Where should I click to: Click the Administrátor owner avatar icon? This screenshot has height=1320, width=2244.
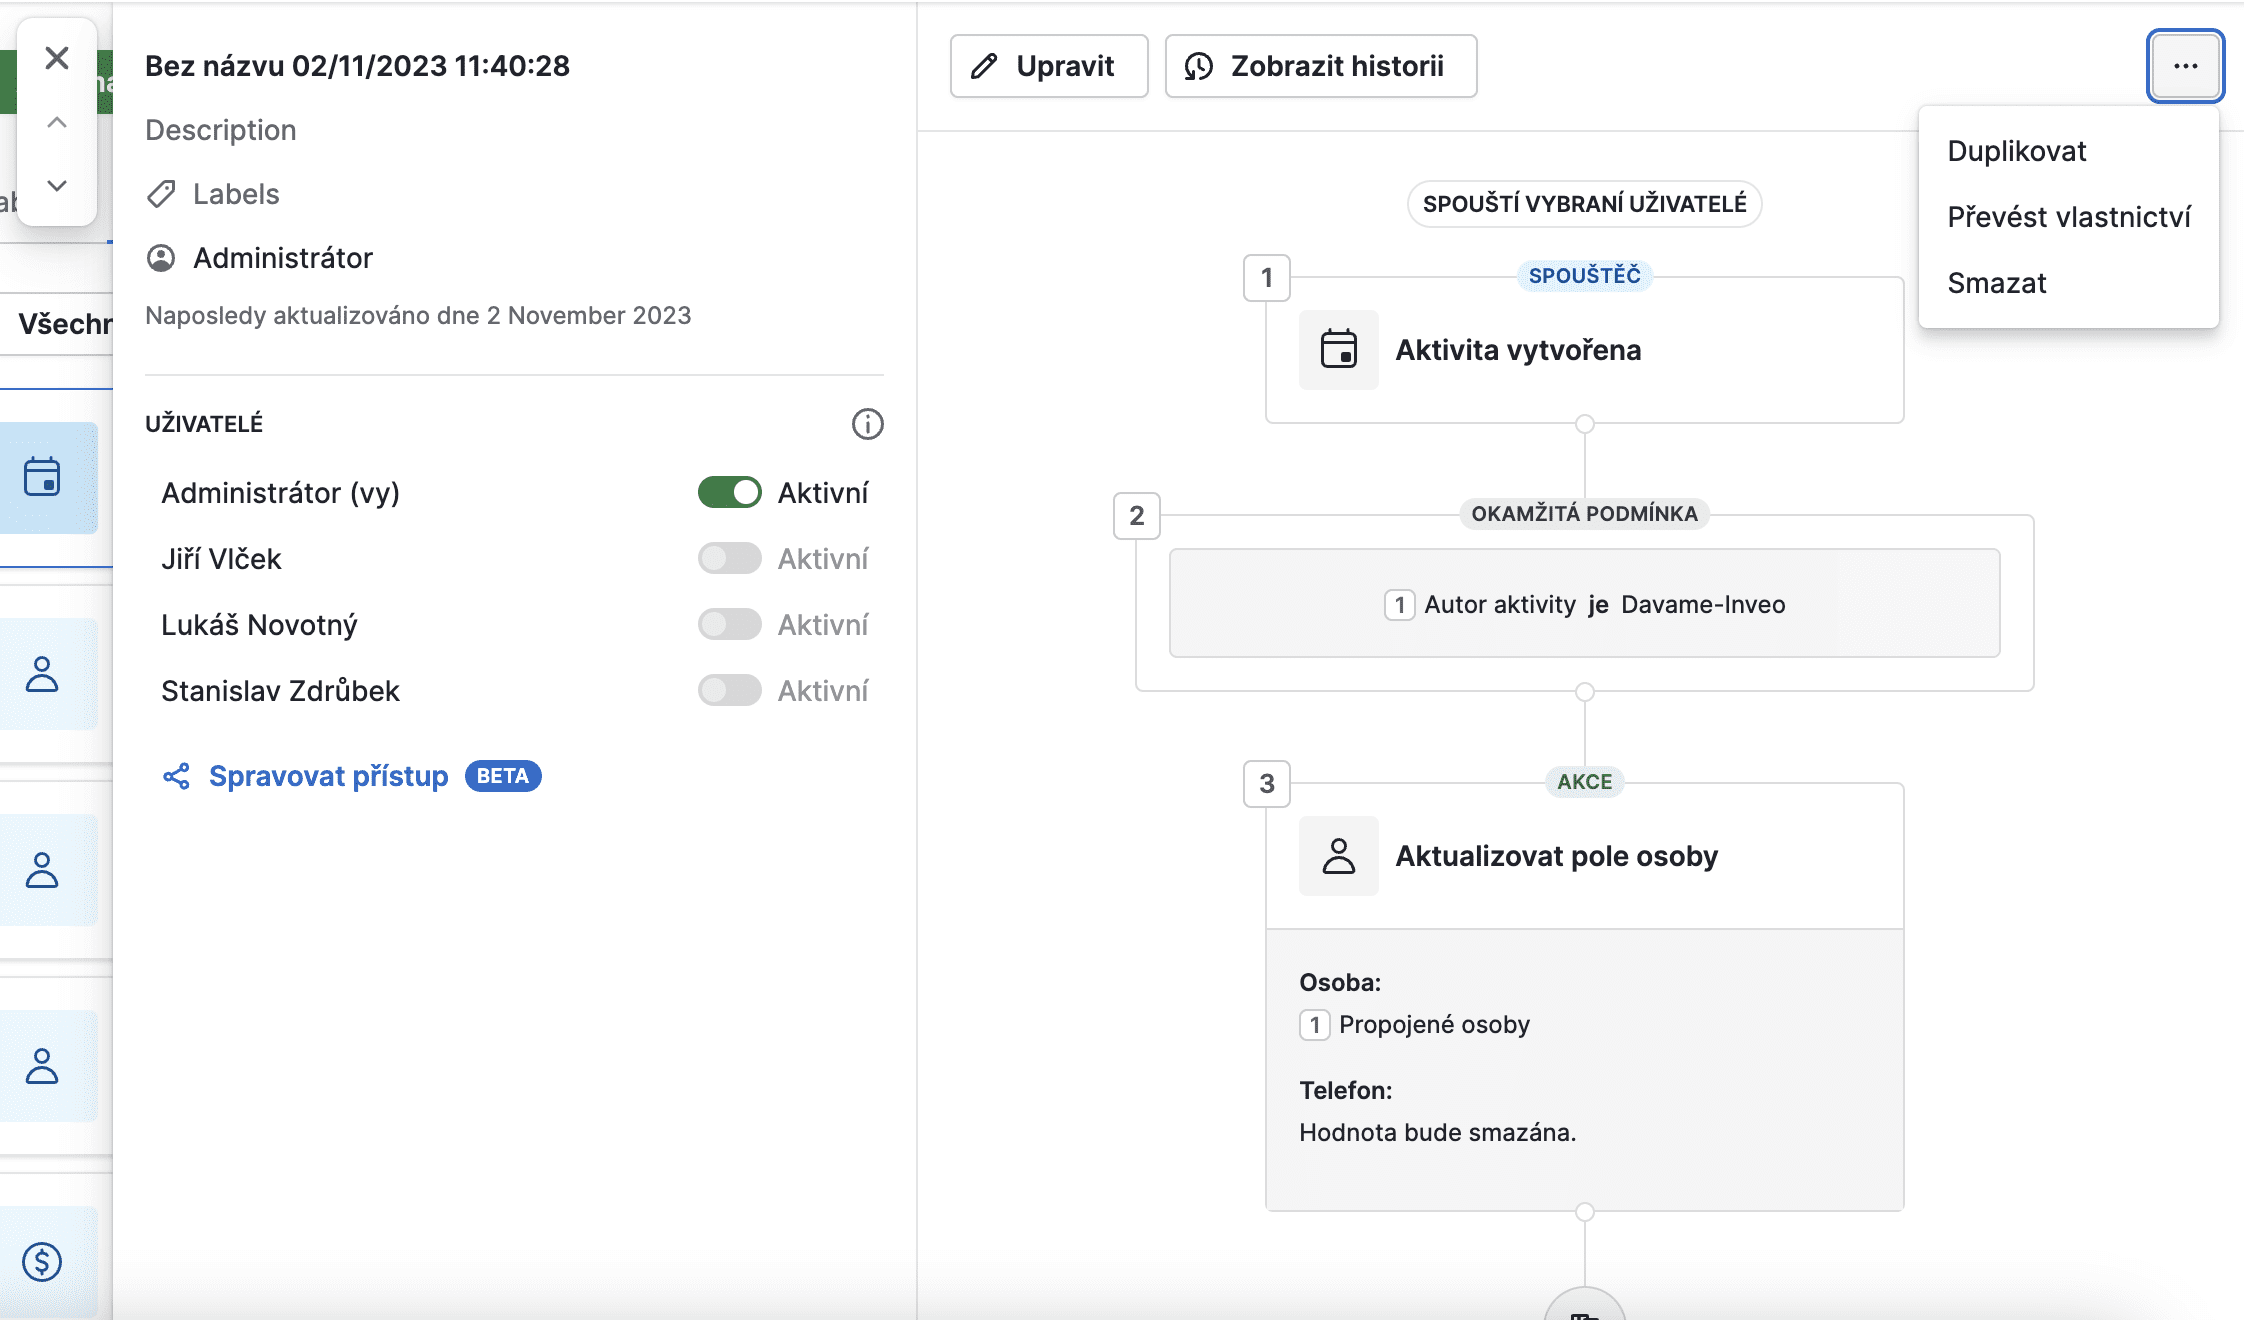tap(161, 258)
